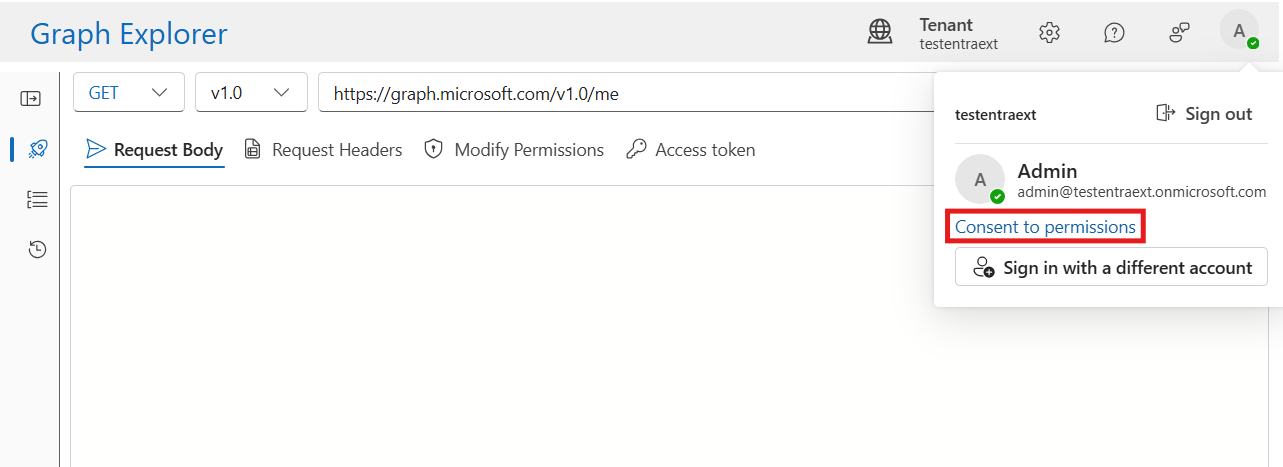Open the resources list icon in sidebar
Screen dimensions: 1283x467
(37, 200)
